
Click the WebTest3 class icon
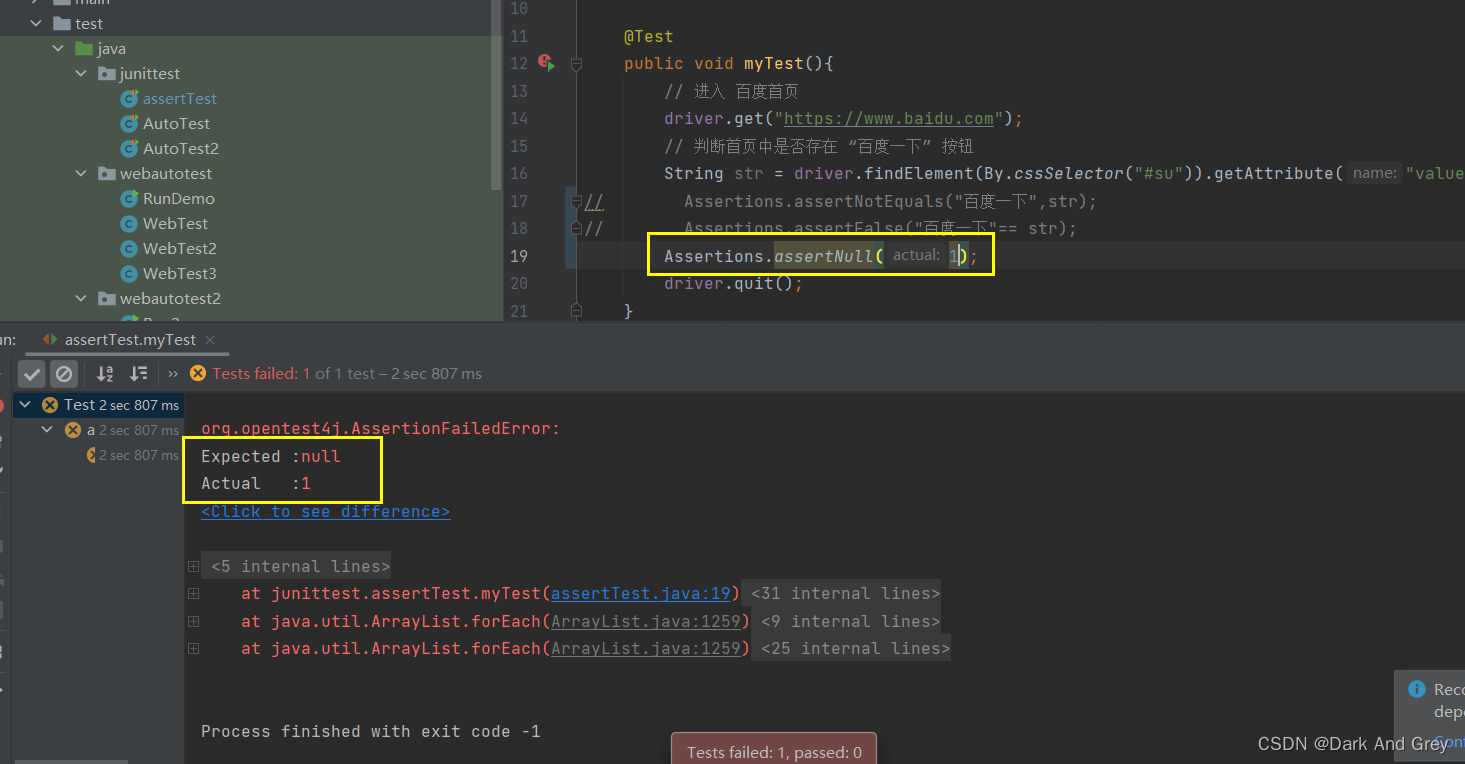coord(128,274)
